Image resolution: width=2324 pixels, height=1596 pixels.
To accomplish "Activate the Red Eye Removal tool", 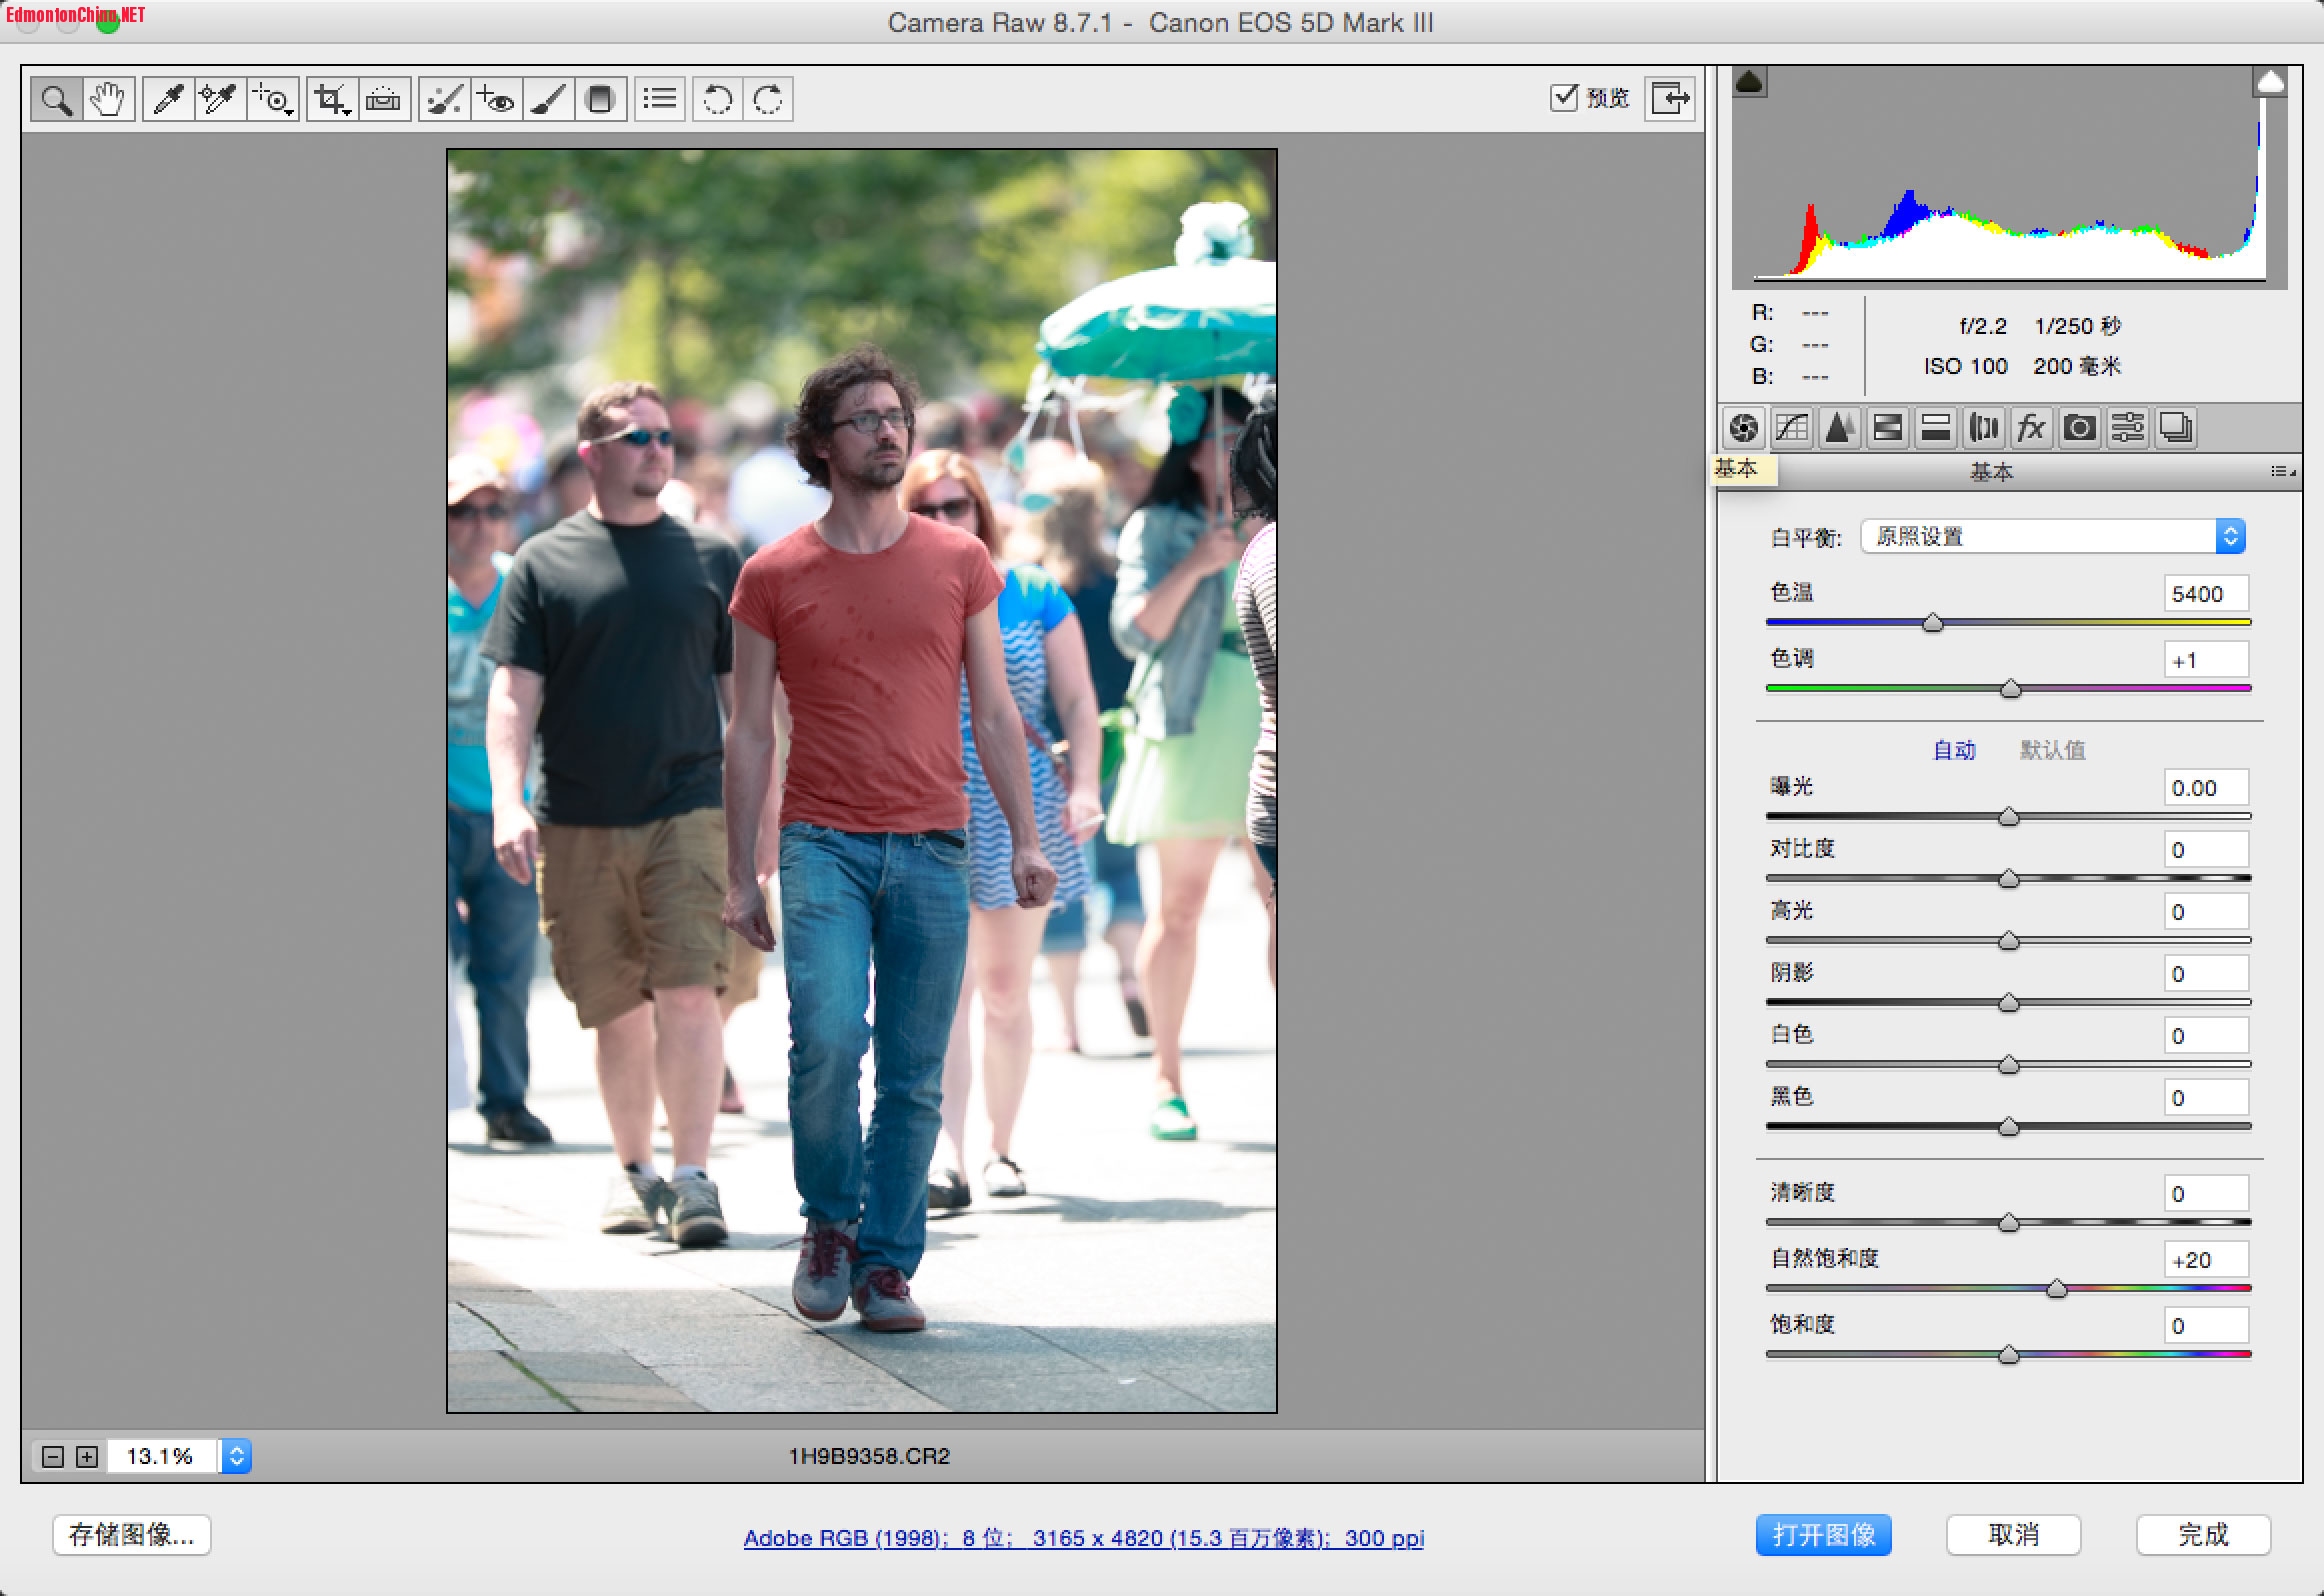I will (x=496, y=99).
